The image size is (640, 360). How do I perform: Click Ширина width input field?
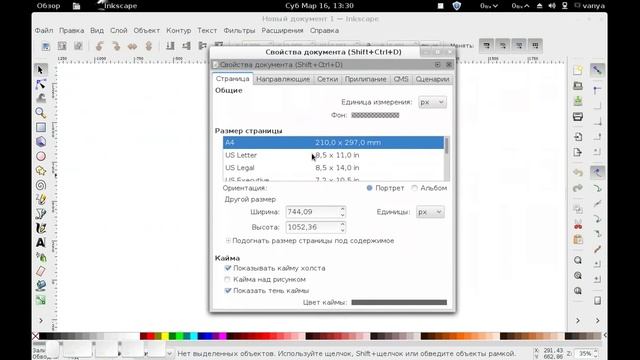pos(313,212)
